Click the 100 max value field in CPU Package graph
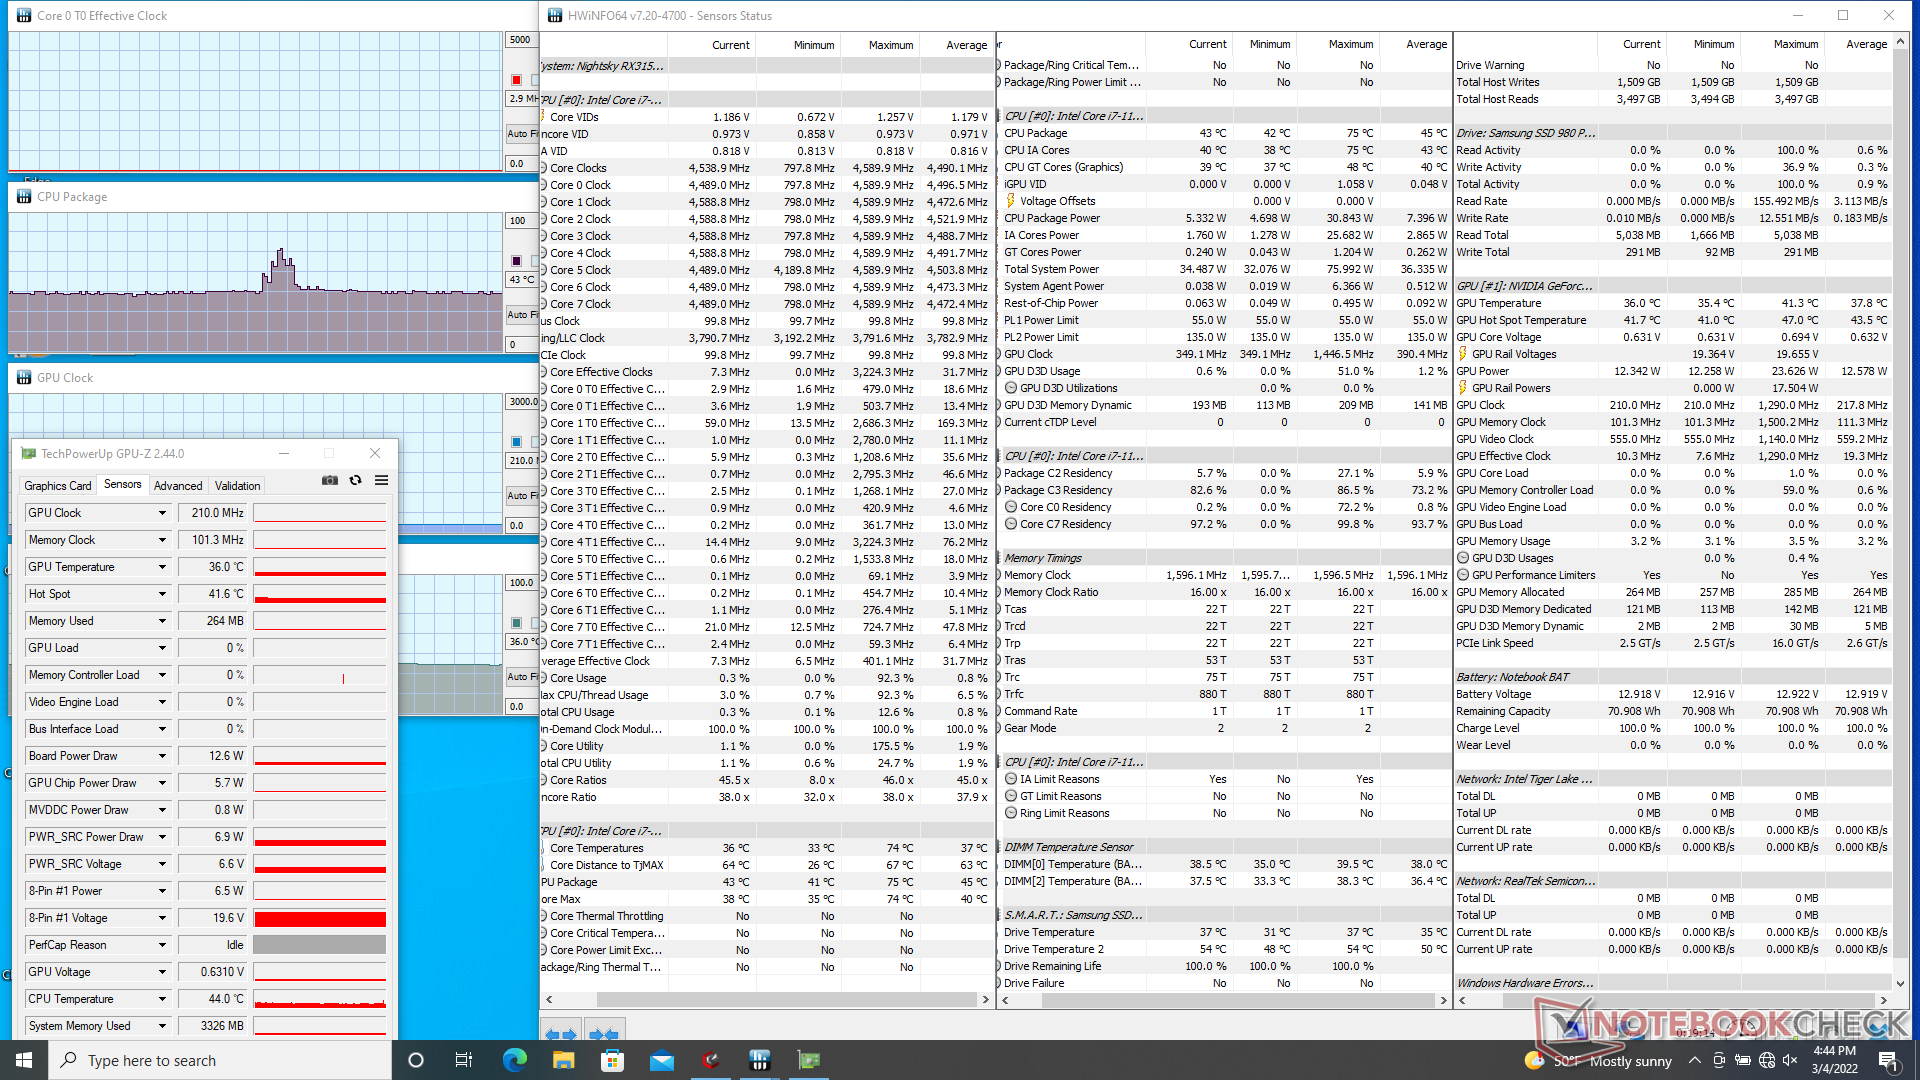Viewport: 1920px width, 1080px height. (521, 221)
